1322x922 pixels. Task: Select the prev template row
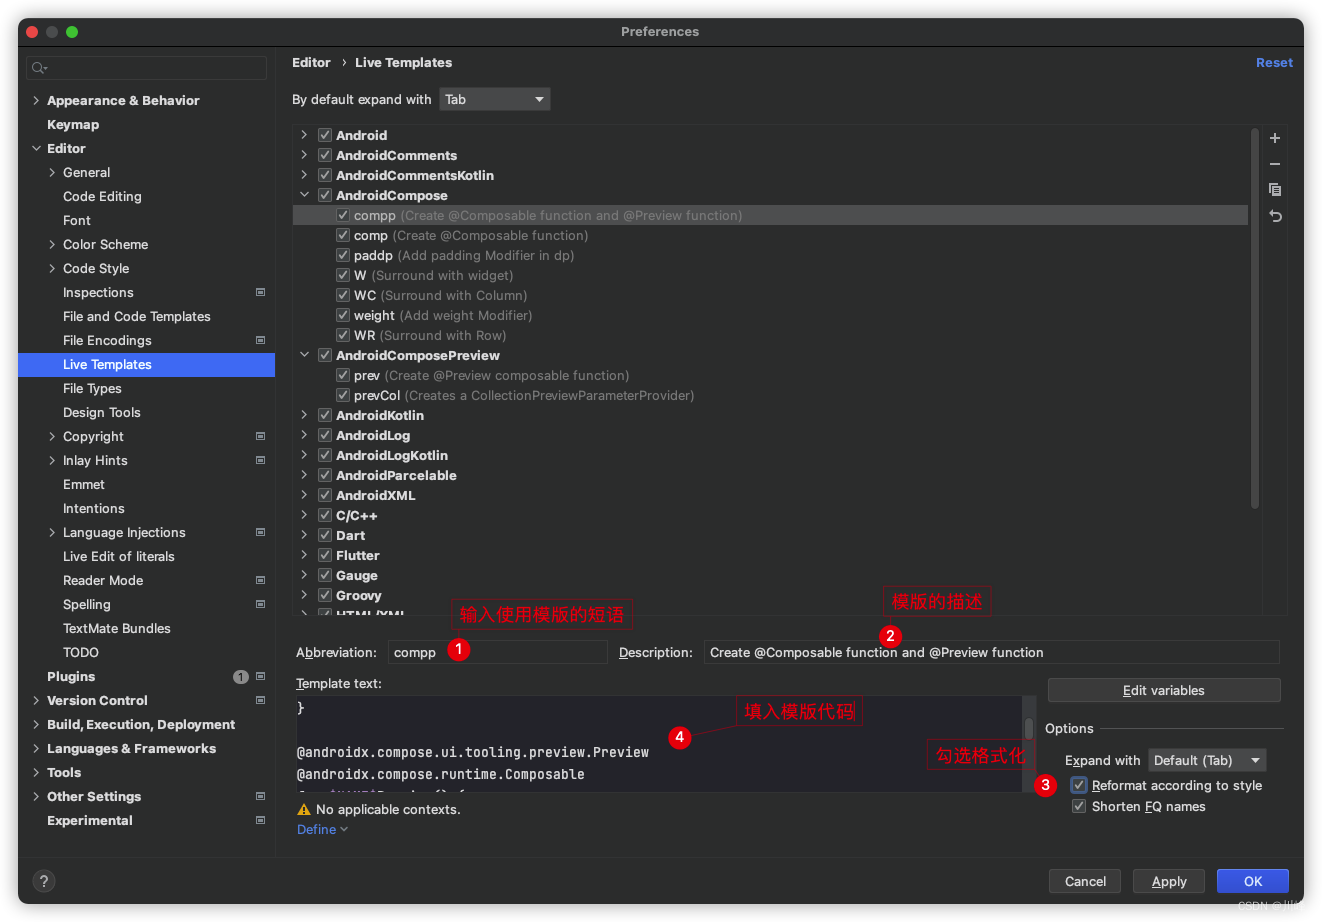pyautogui.click(x=770, y=375)
